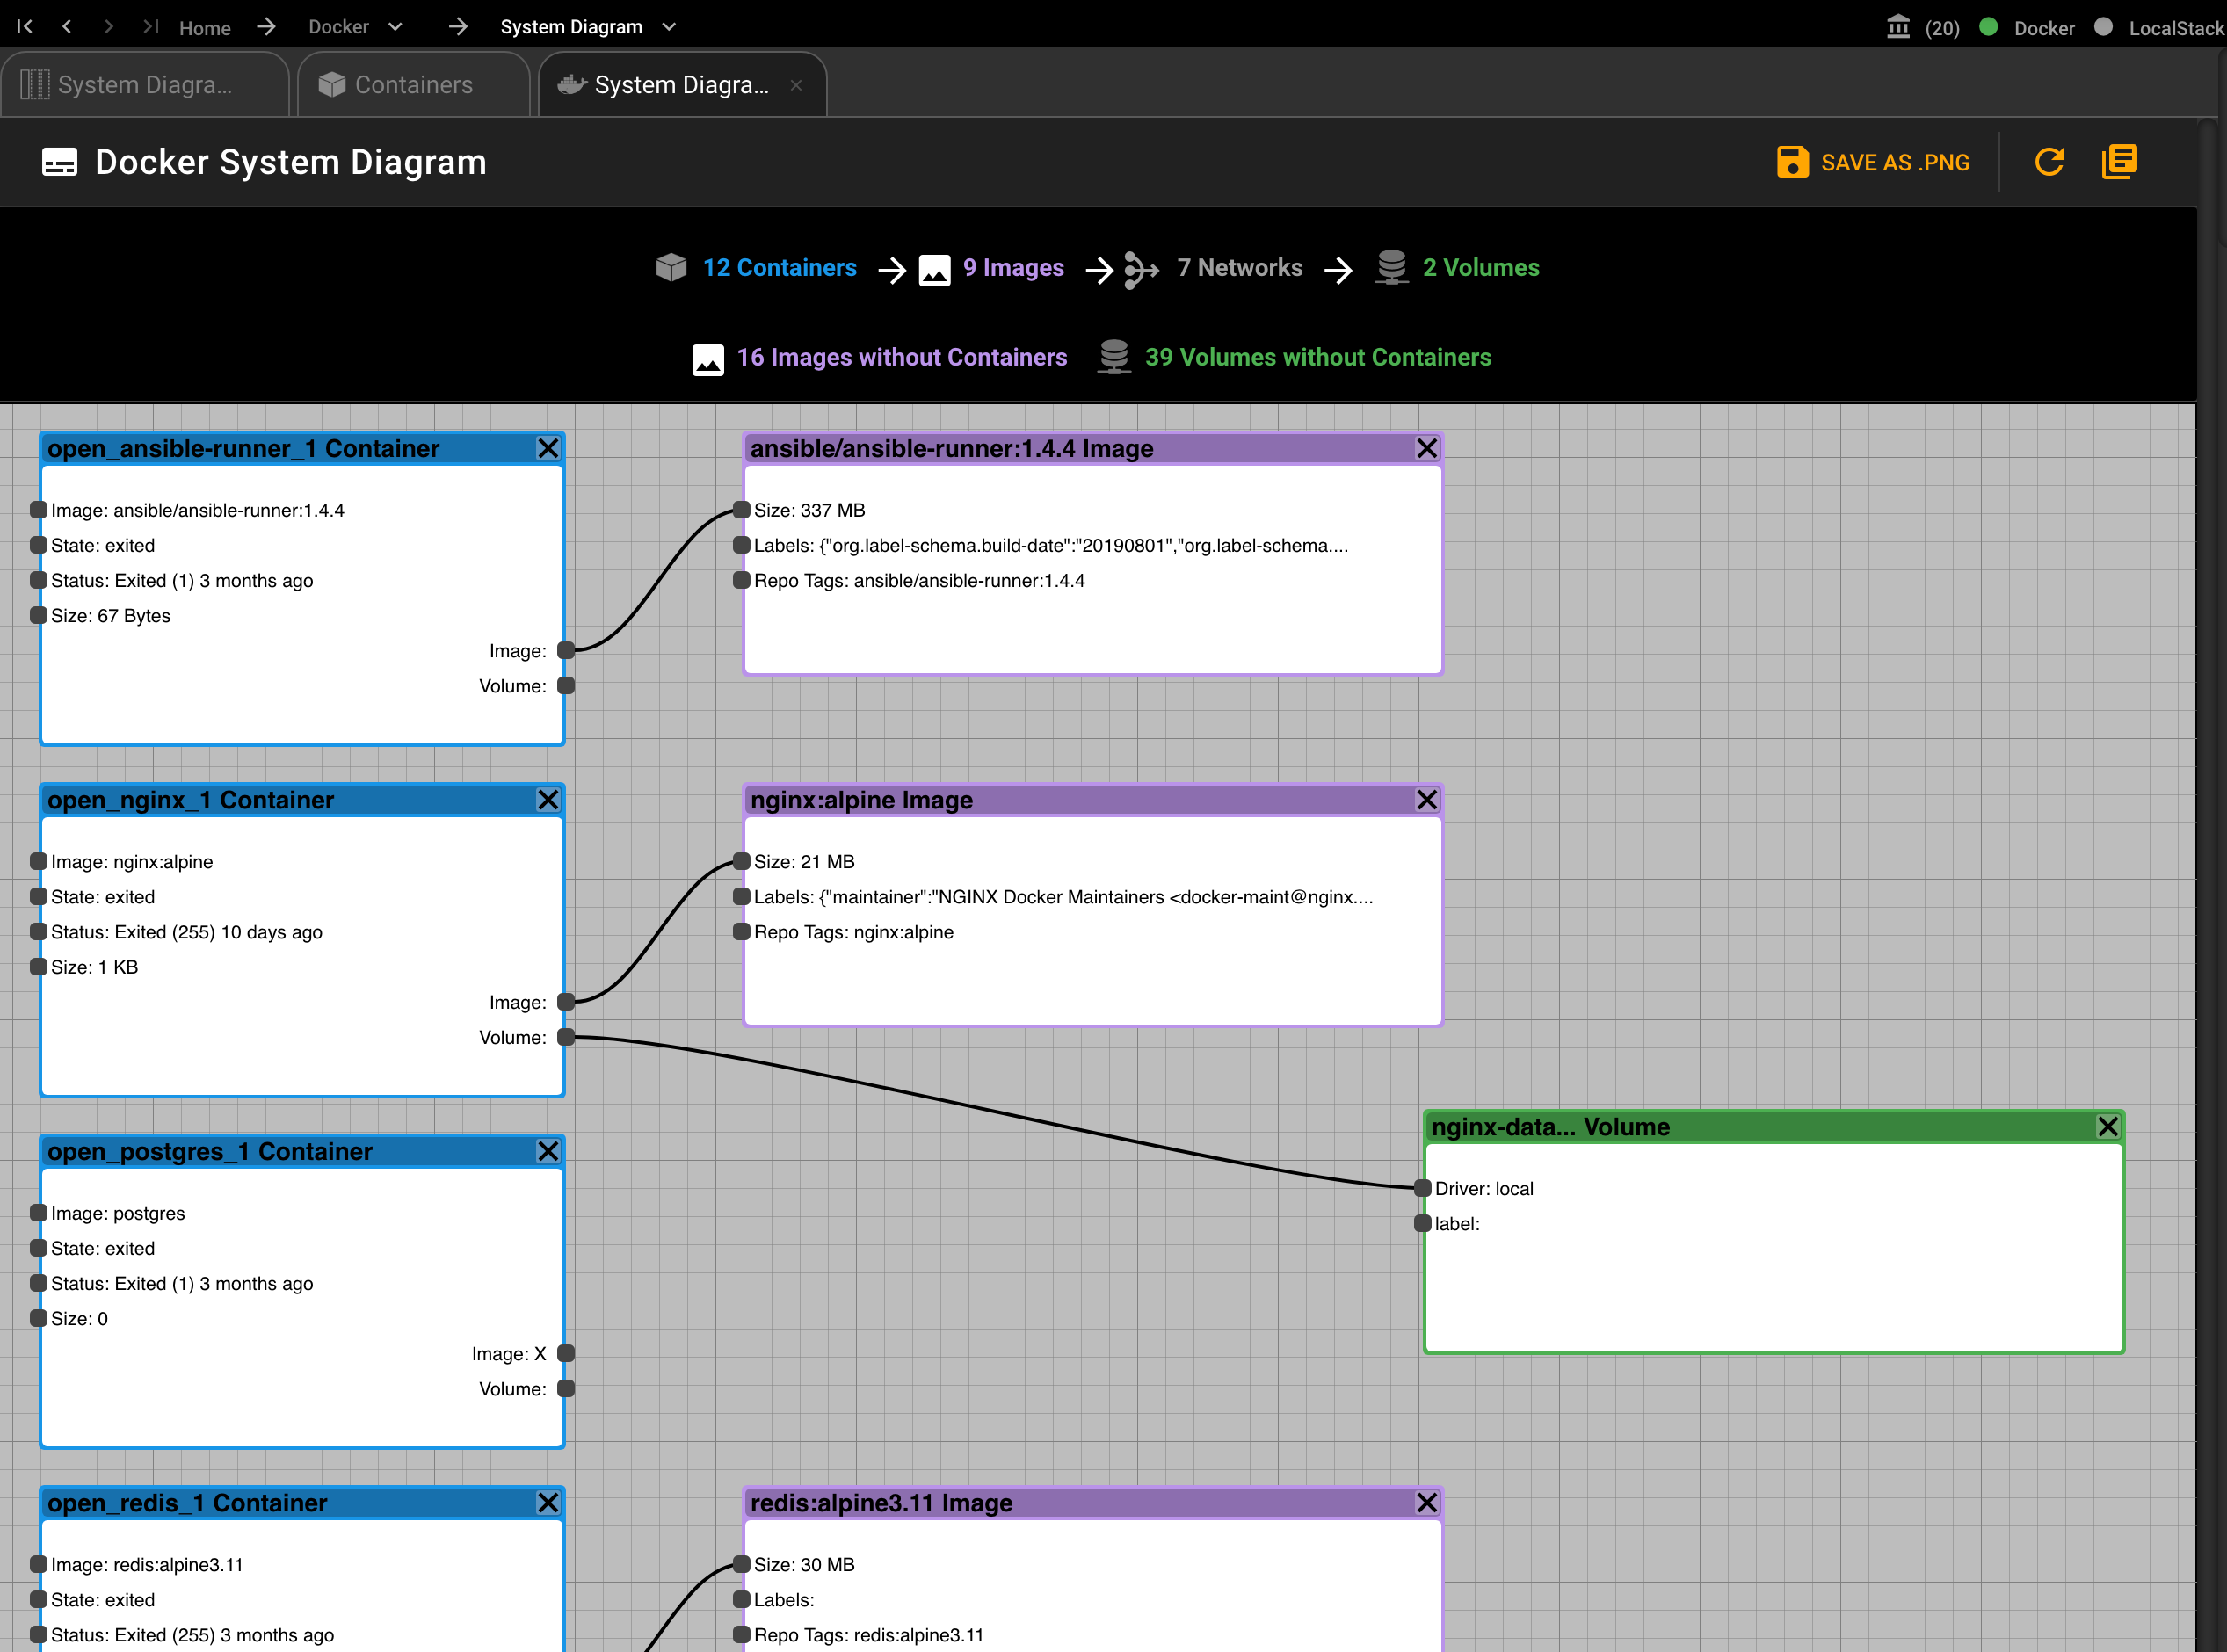Click the containers cube icon
This screenshot has height=1652, width=2227.
click(x=671, y=267)
